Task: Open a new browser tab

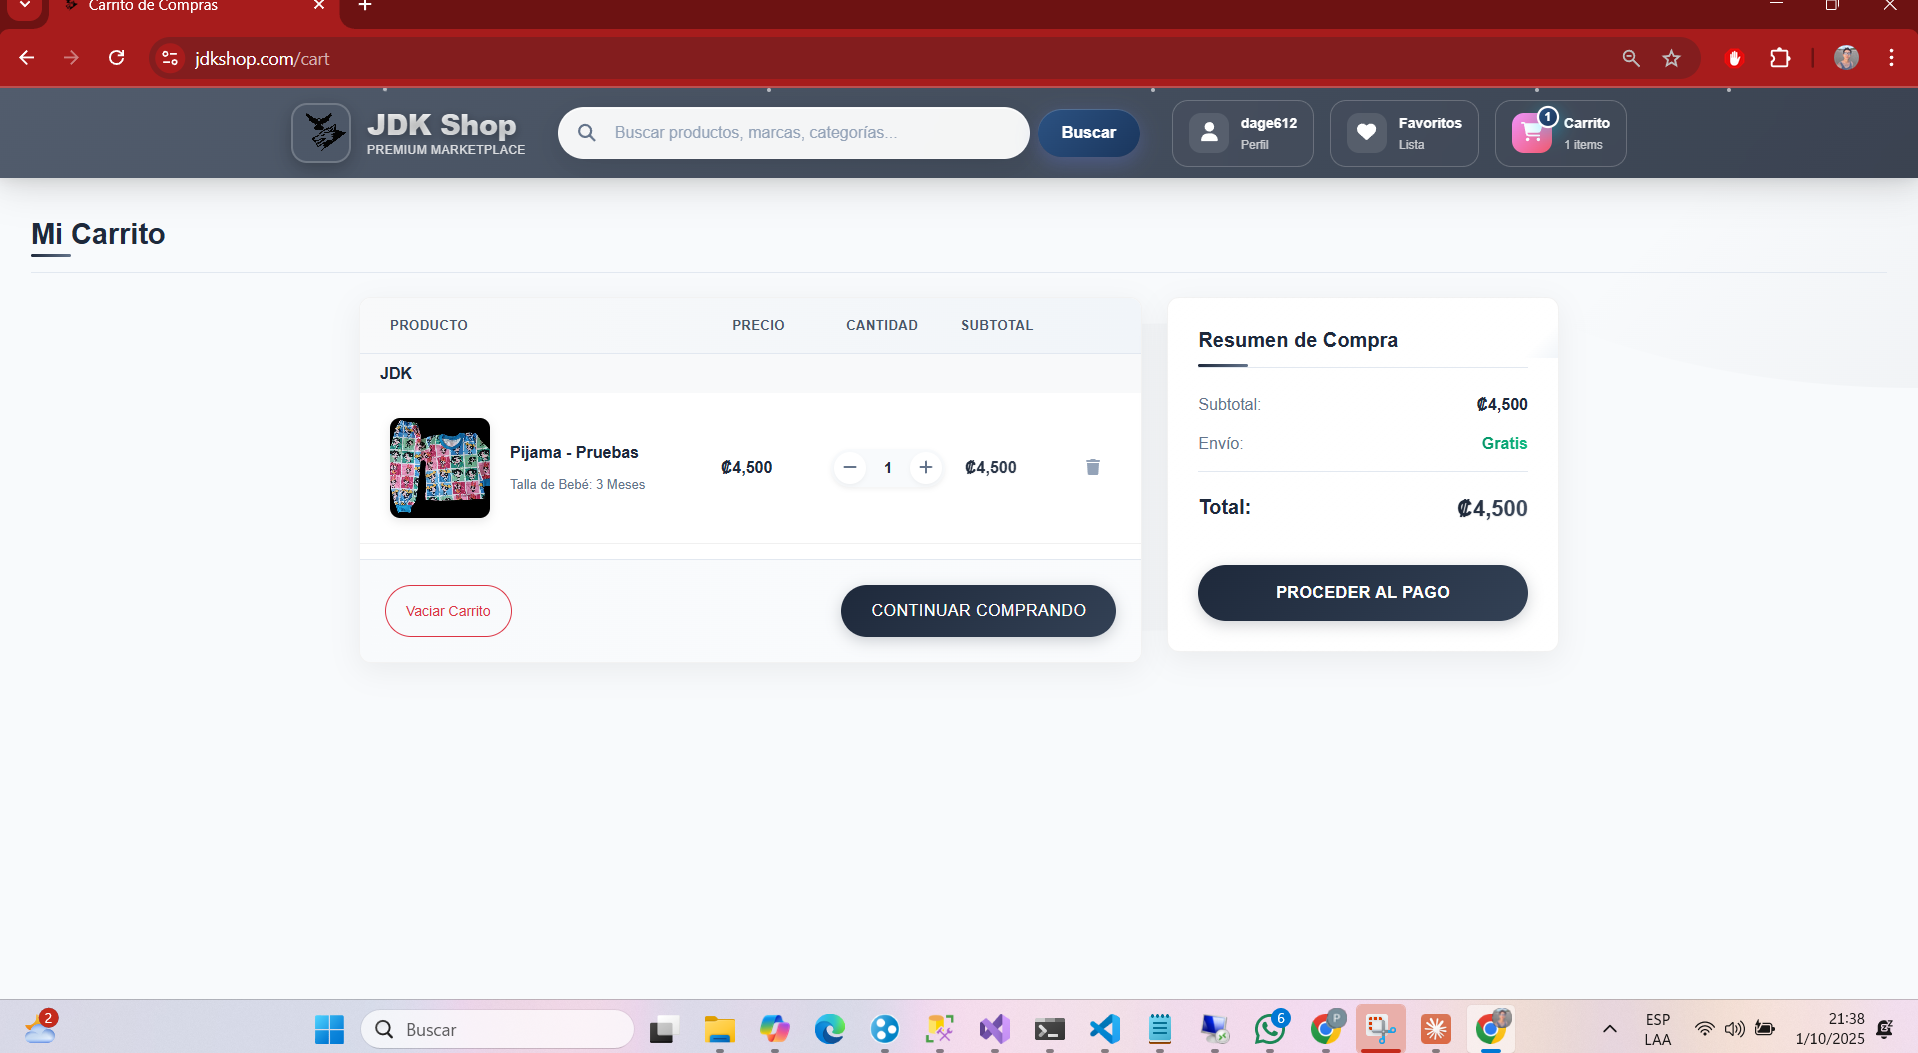Action: (x=365, y=7)
